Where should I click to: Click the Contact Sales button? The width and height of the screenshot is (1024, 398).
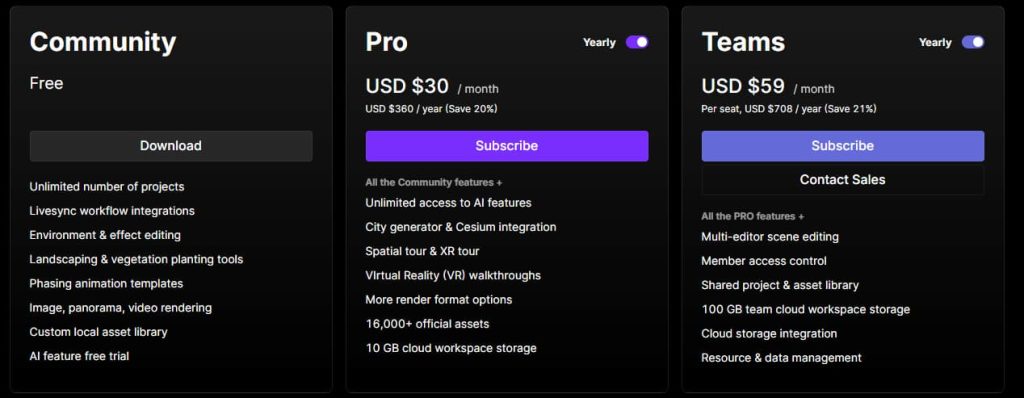pos(842,180)
